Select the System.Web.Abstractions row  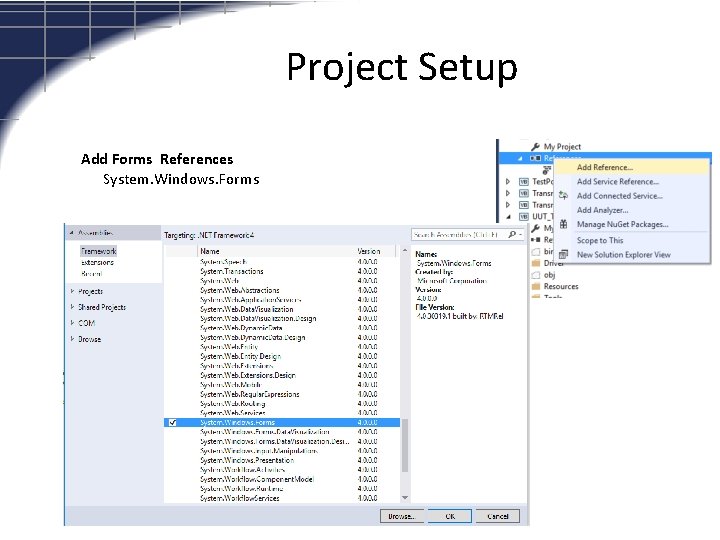coord(282,290)
